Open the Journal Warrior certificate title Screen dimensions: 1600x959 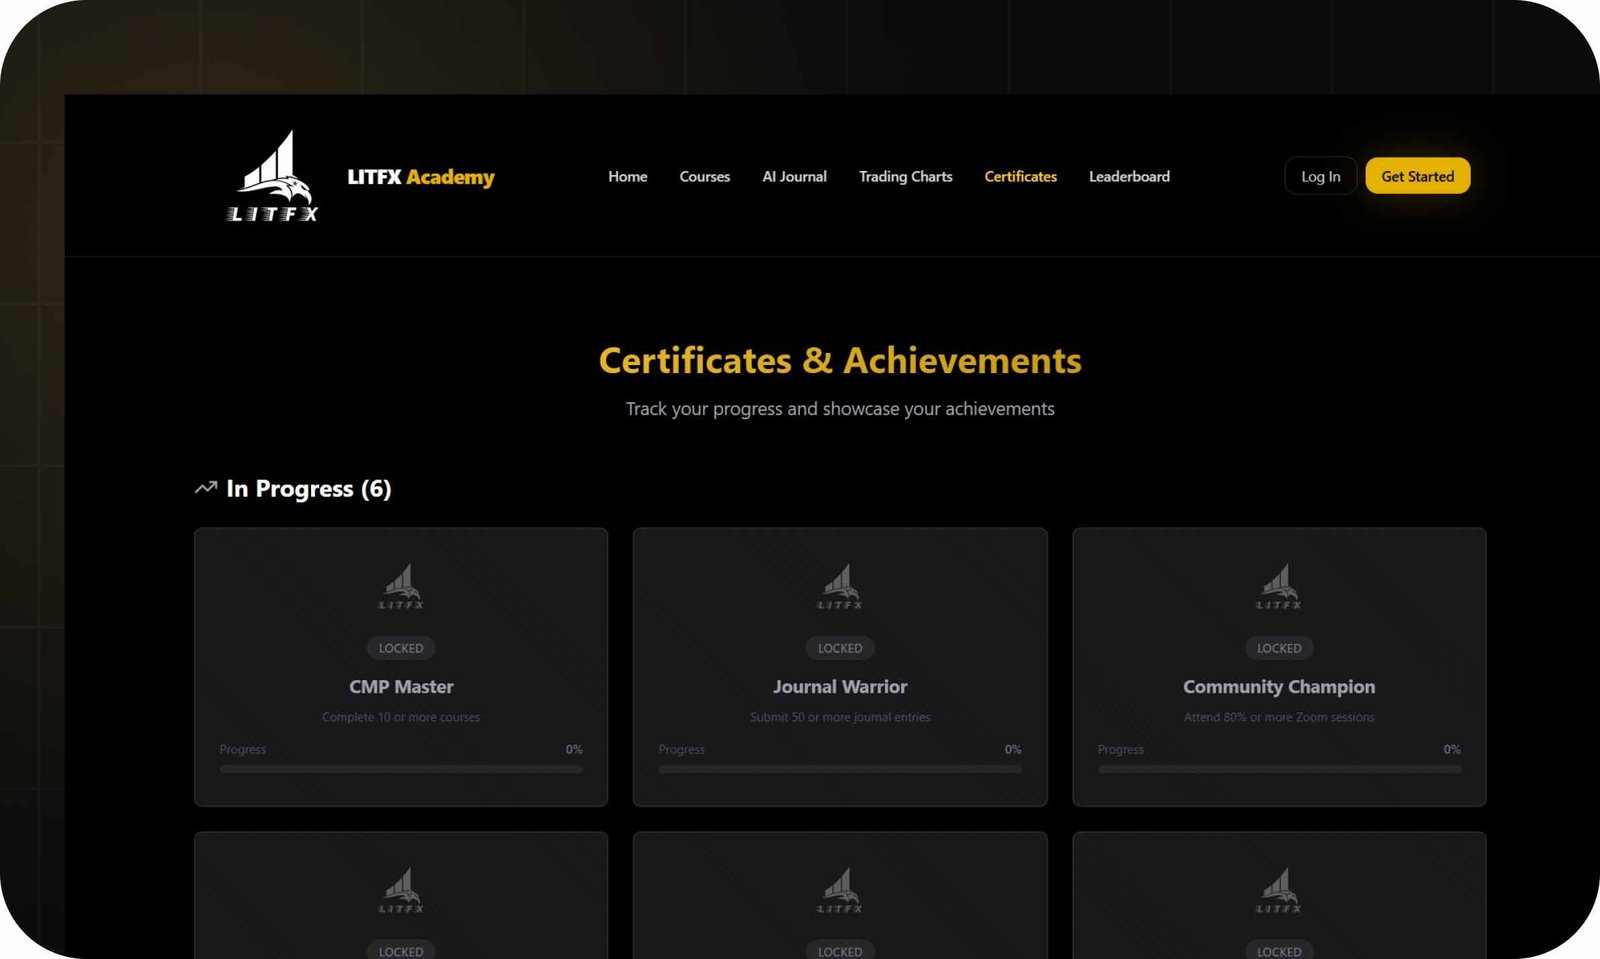(x=840, y=687)
